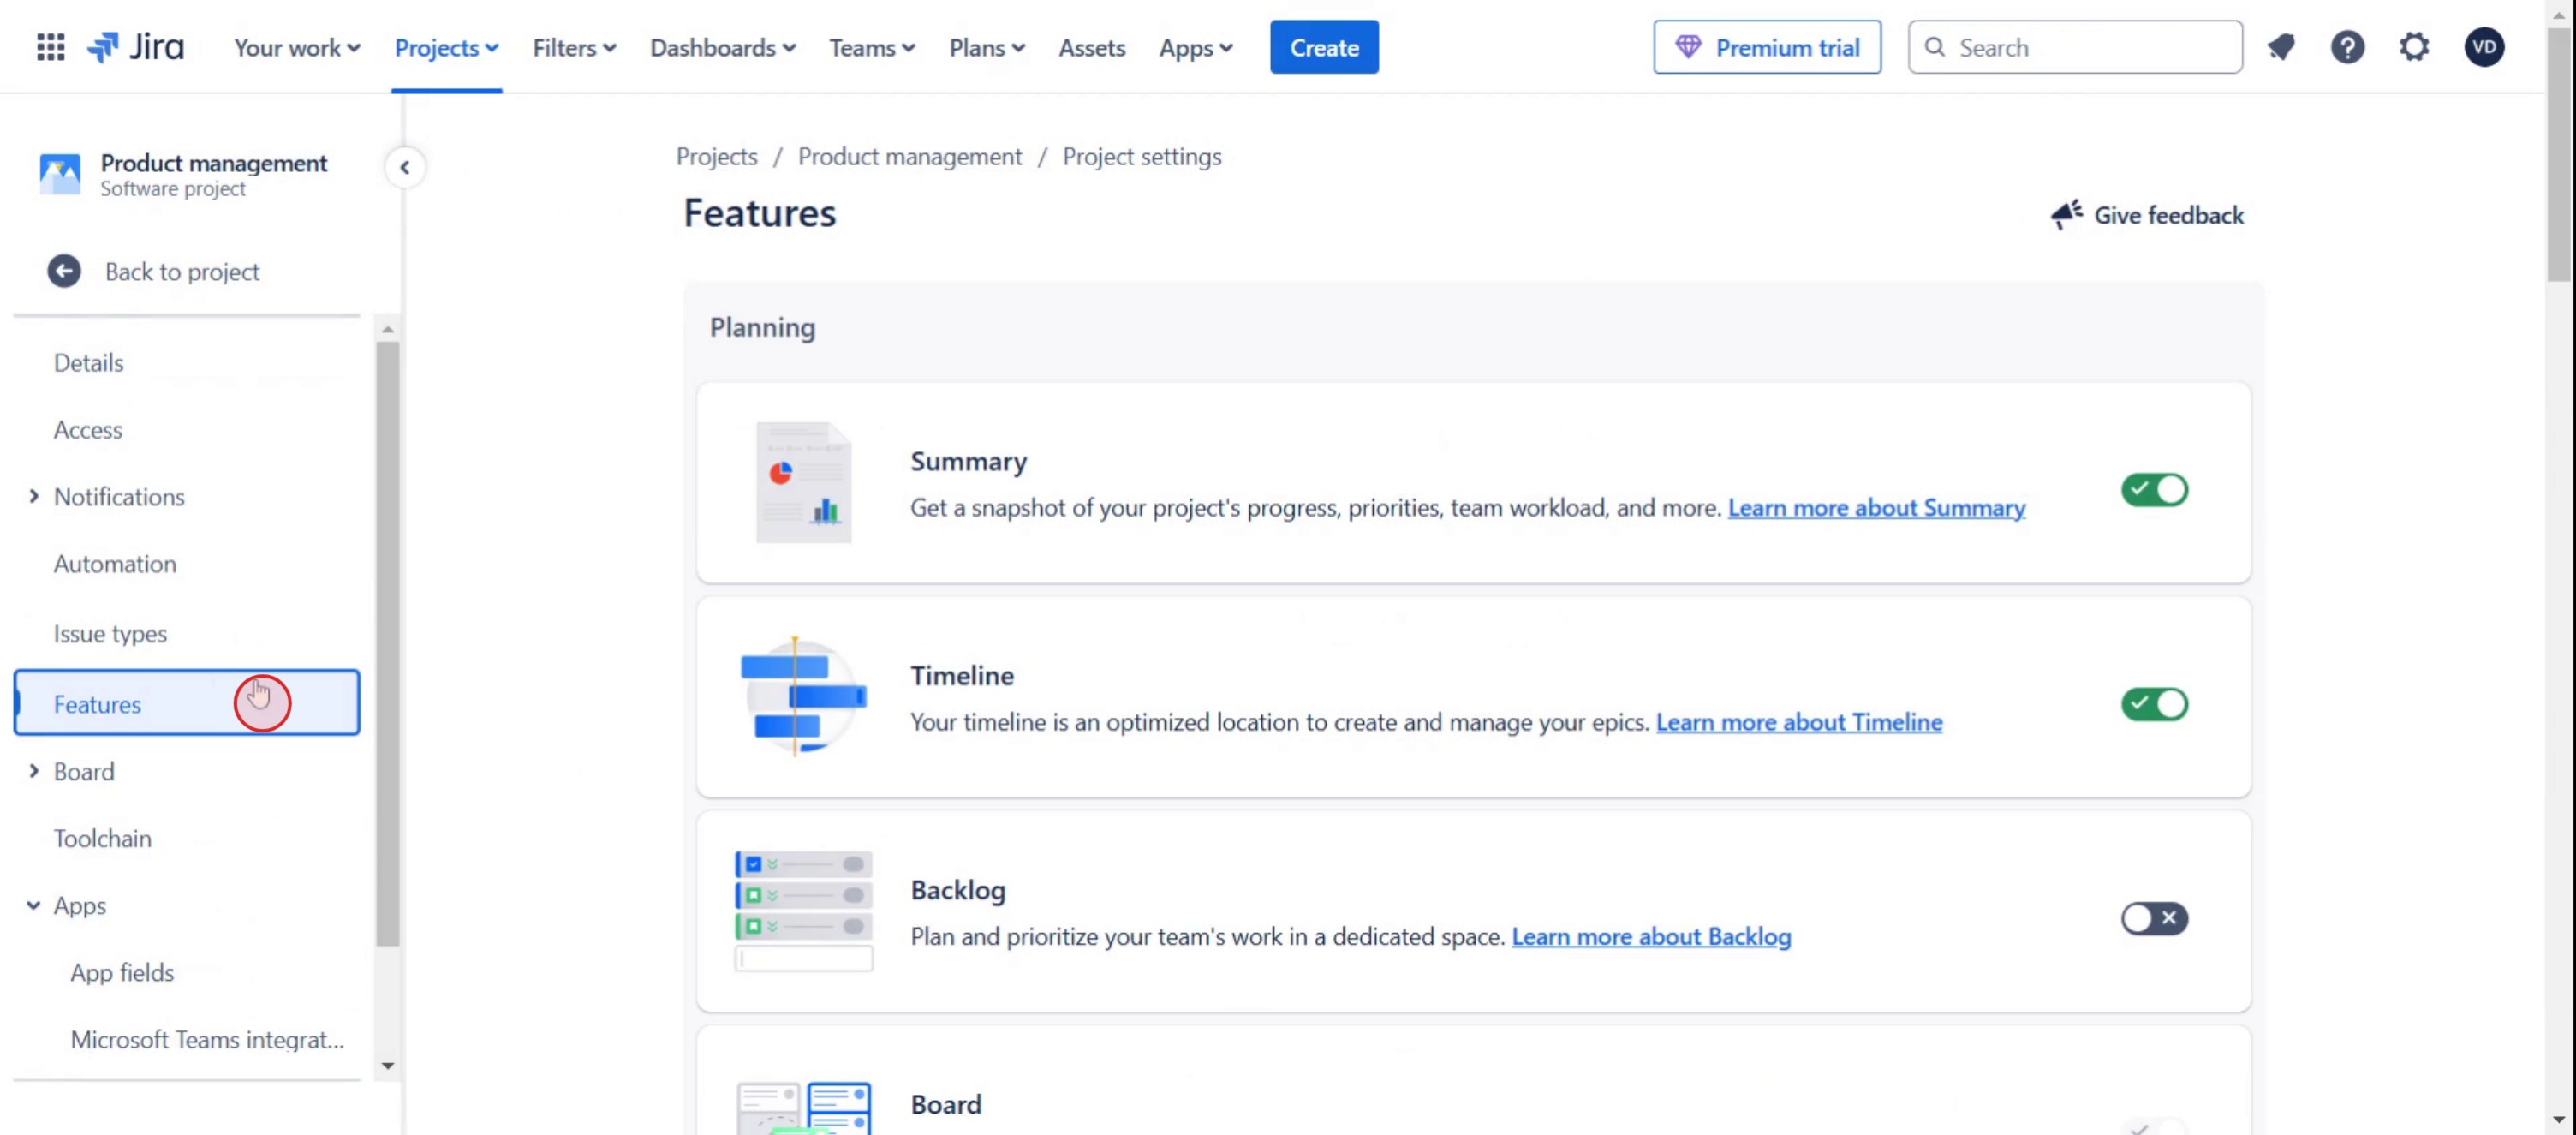Expand the Notifications sidebar section

click(34, 496)
